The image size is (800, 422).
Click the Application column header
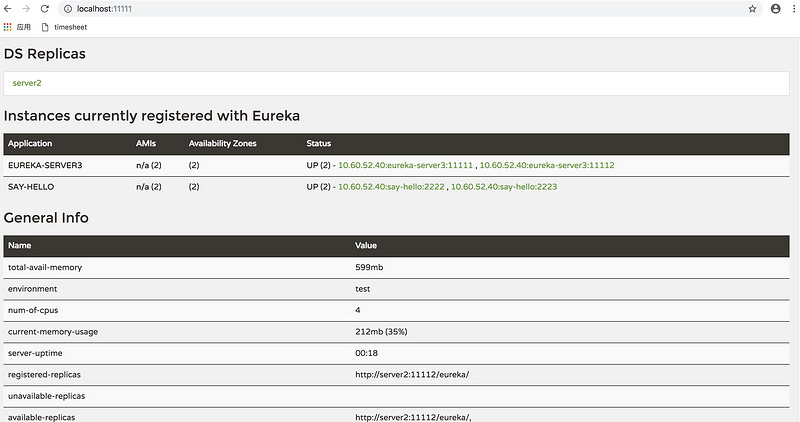[x=30, y=144]
